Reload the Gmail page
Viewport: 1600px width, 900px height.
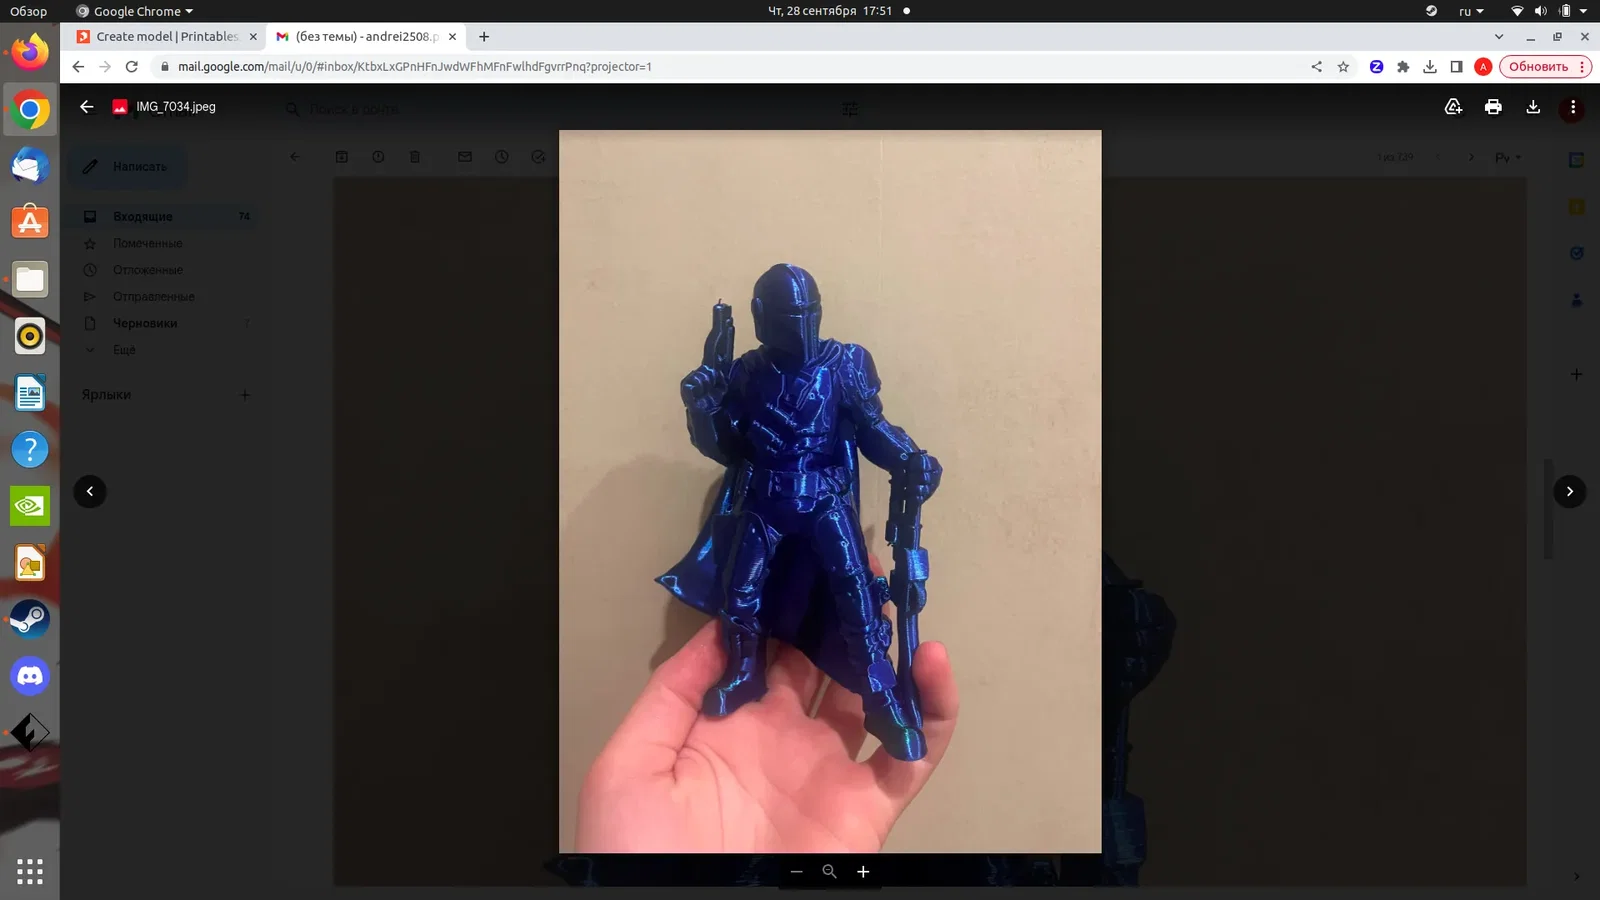click(x=132, y=67)
